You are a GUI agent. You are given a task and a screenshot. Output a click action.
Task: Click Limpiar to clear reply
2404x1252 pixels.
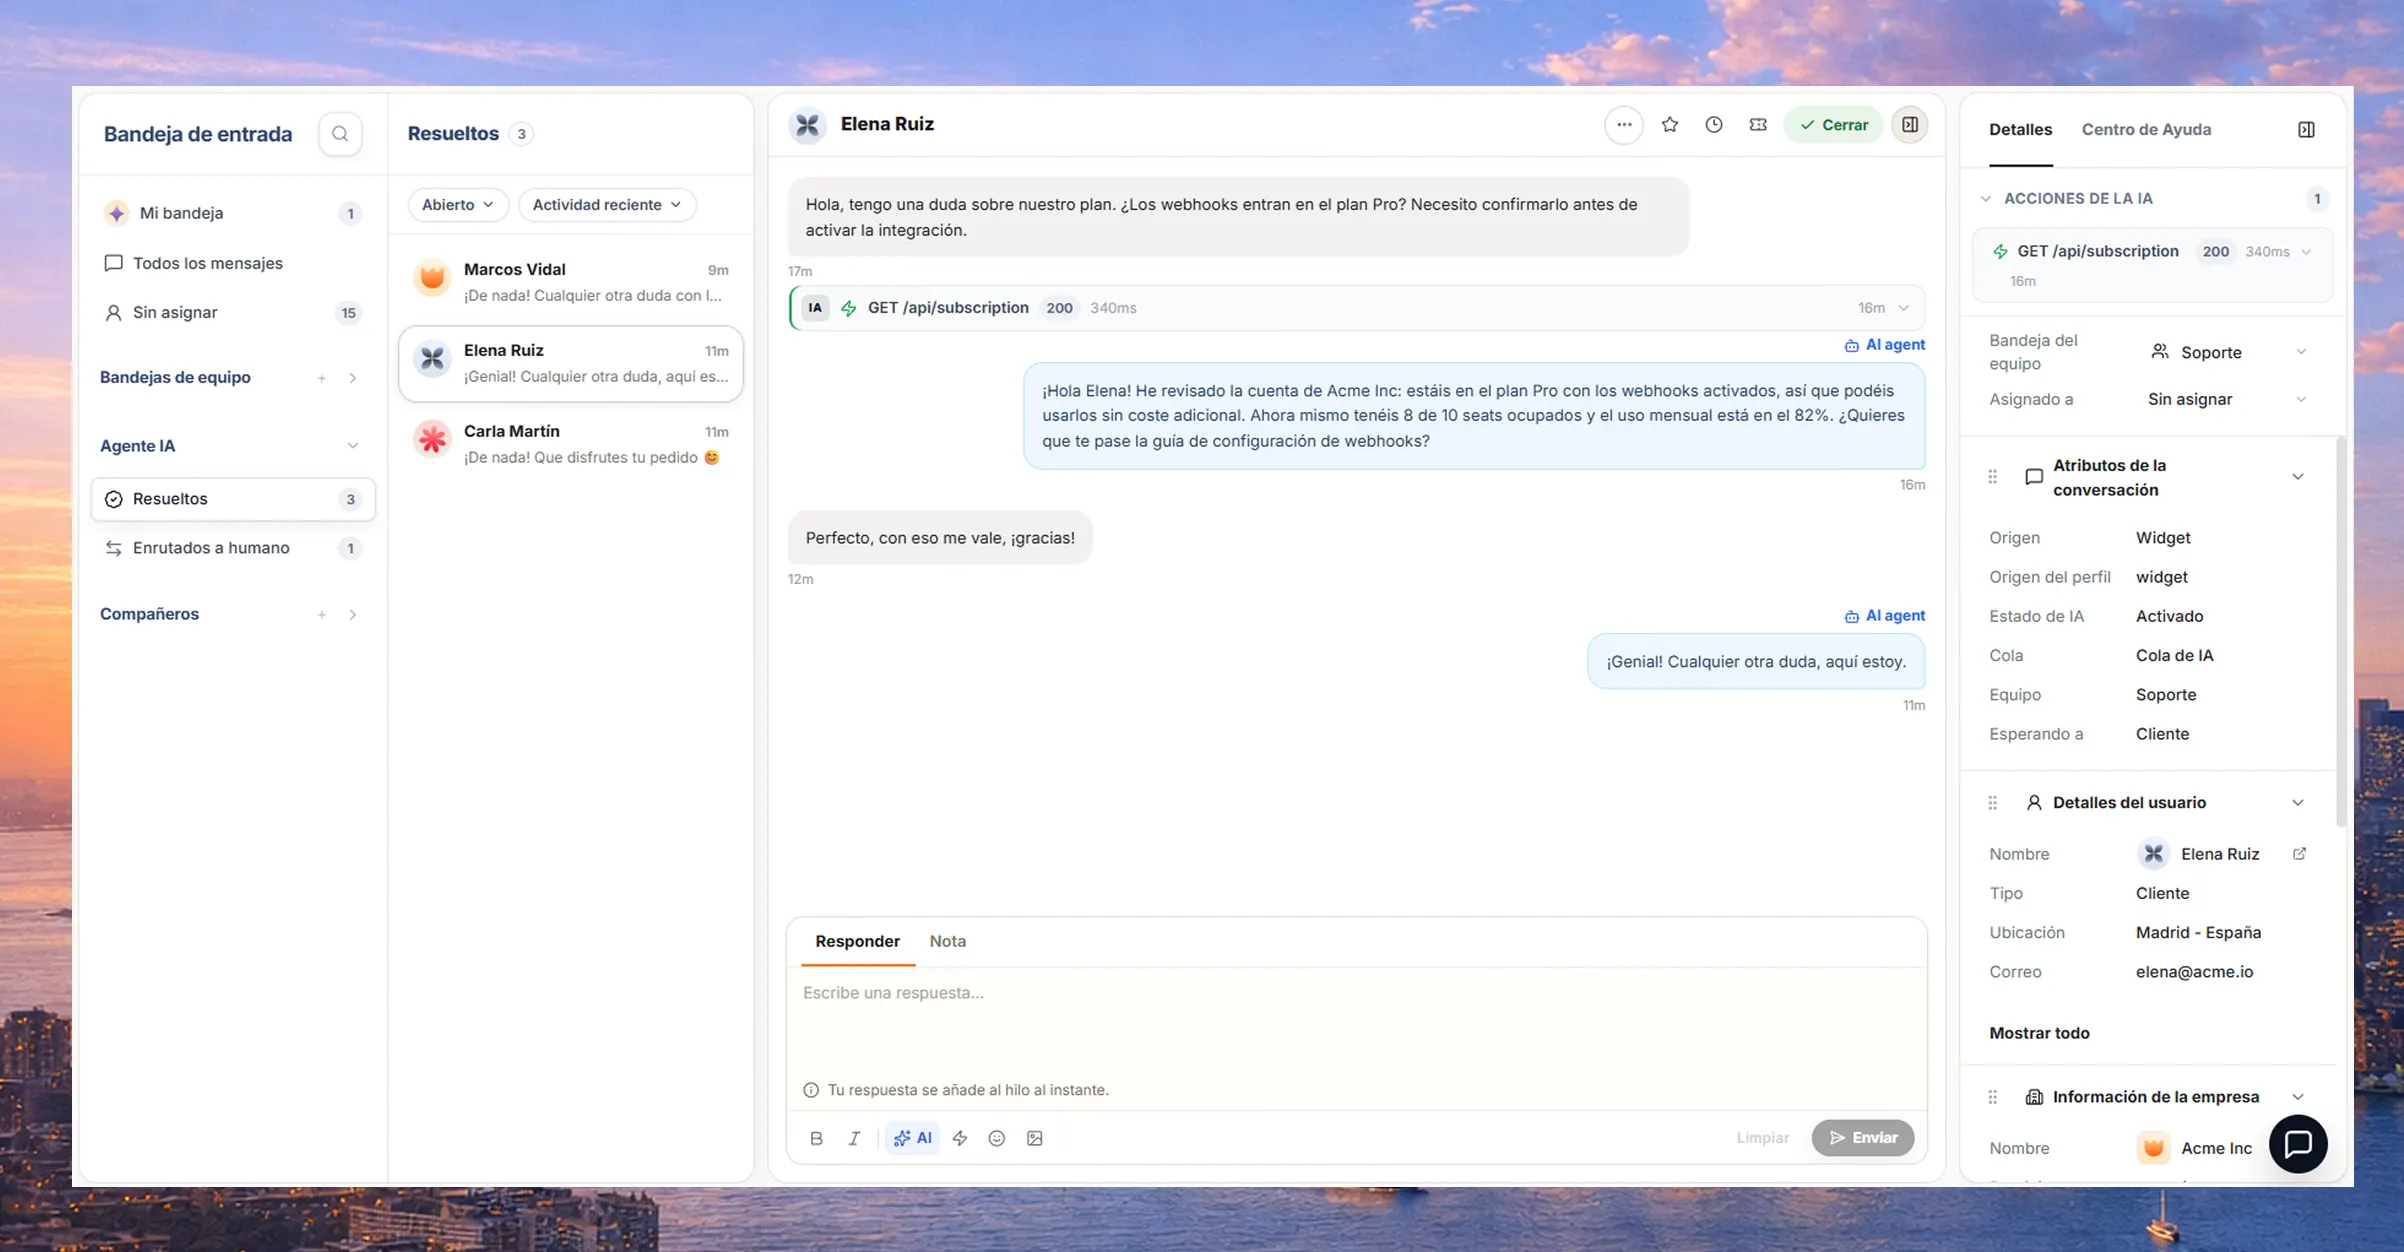click(1762, 1138)
